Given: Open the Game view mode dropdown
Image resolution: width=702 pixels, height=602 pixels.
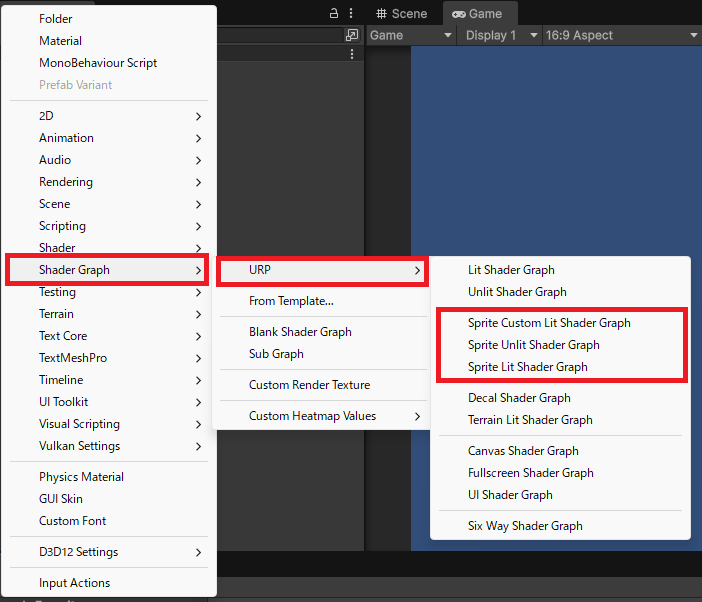Looking at the screenshot, I should pos(411,35).
